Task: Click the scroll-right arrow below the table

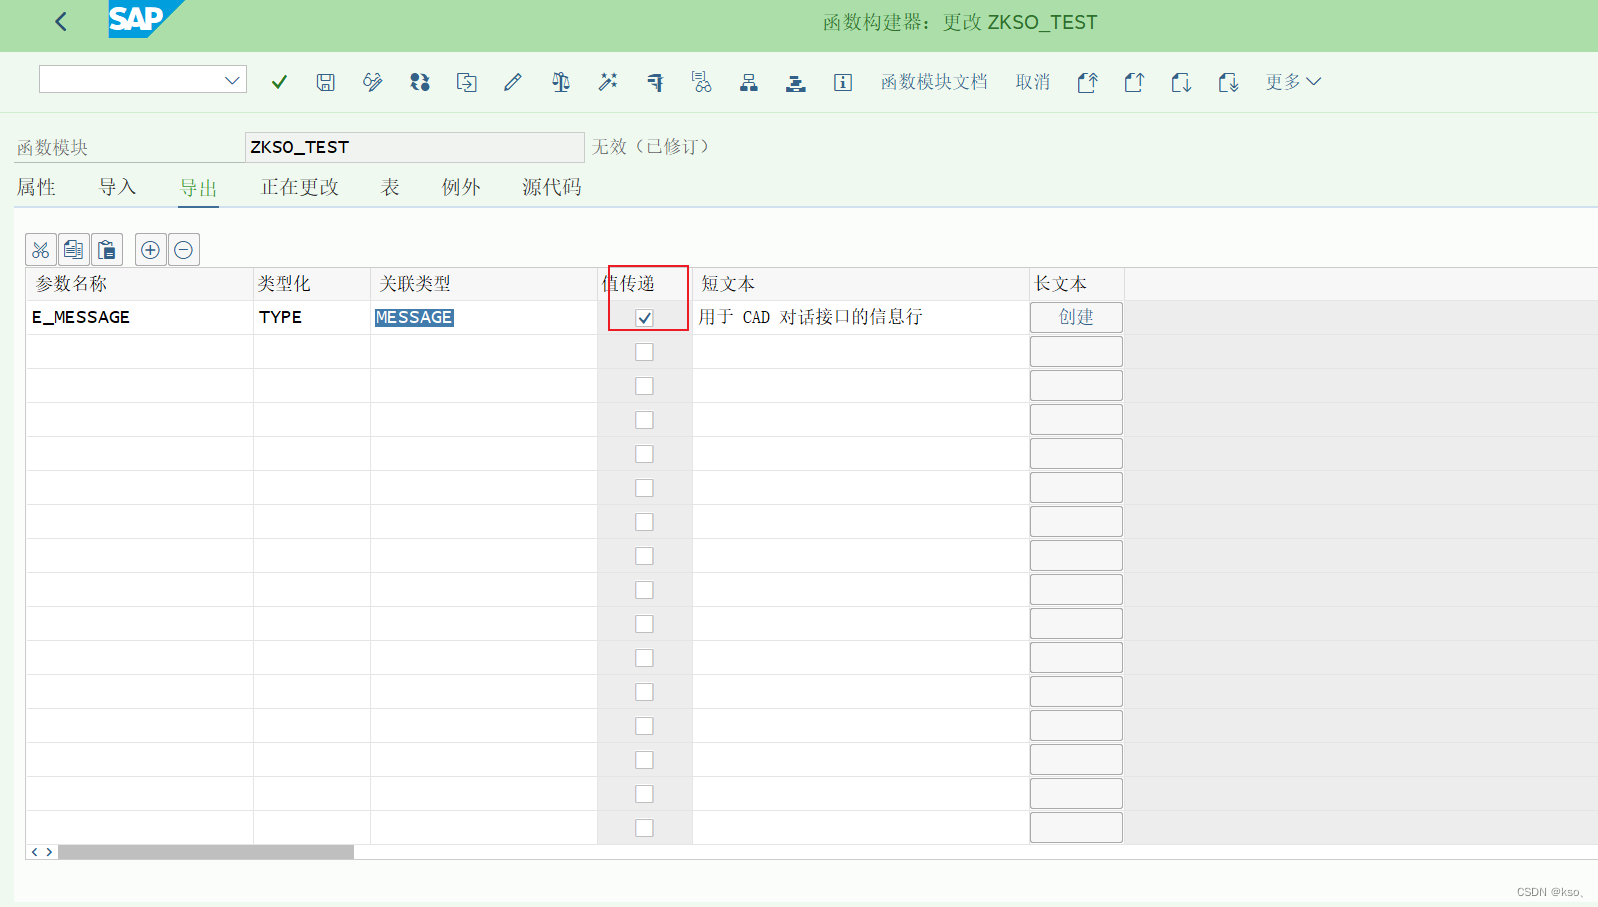Action: coord(49,852)
